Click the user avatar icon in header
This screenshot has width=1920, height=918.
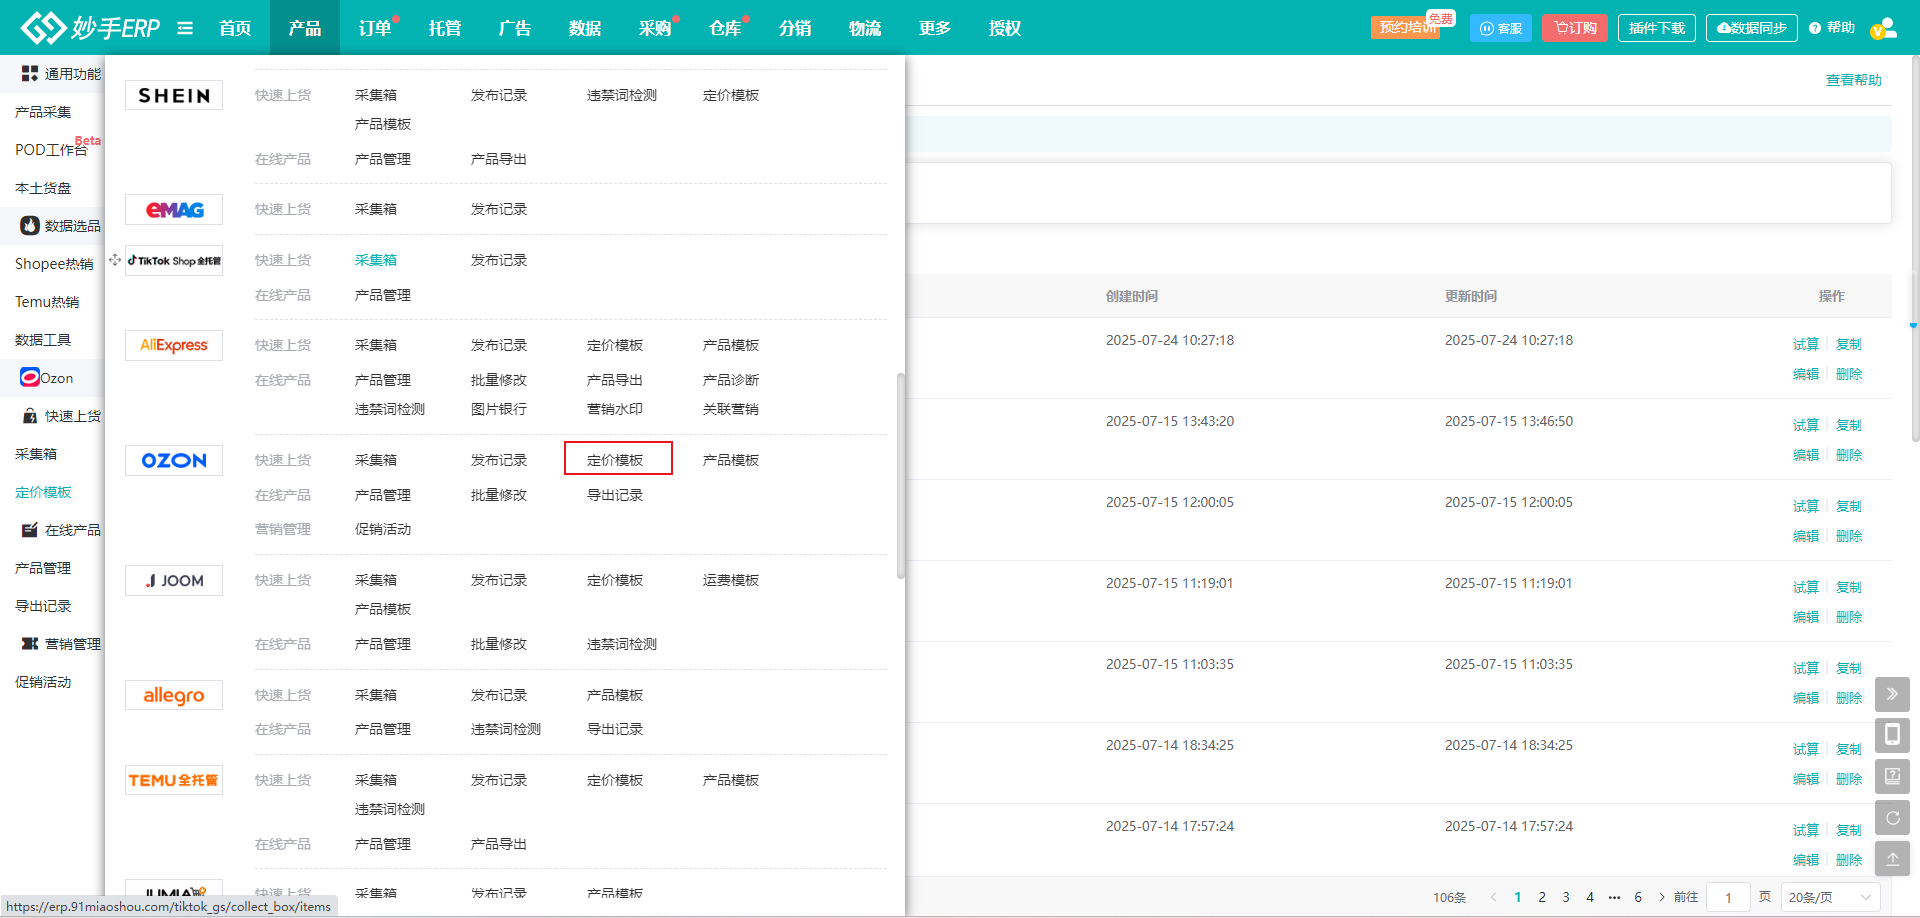pos(1883,28)
